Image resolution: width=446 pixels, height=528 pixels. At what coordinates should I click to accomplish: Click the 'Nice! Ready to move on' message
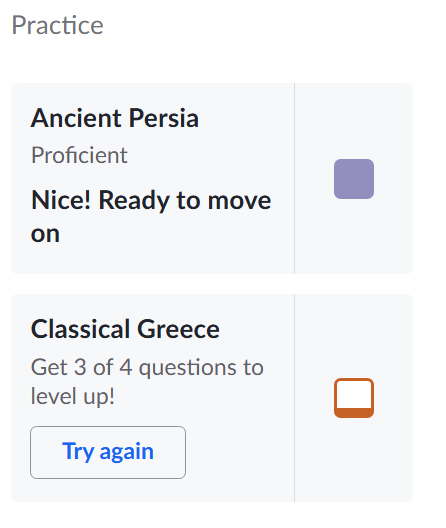point(151,216)
